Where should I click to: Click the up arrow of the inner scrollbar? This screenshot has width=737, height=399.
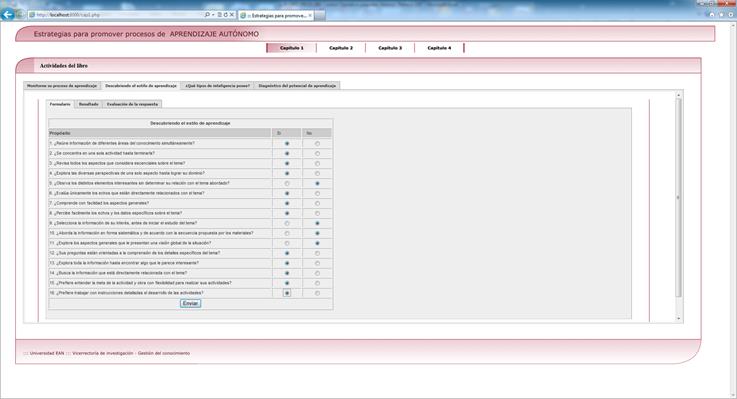[678, 95]
